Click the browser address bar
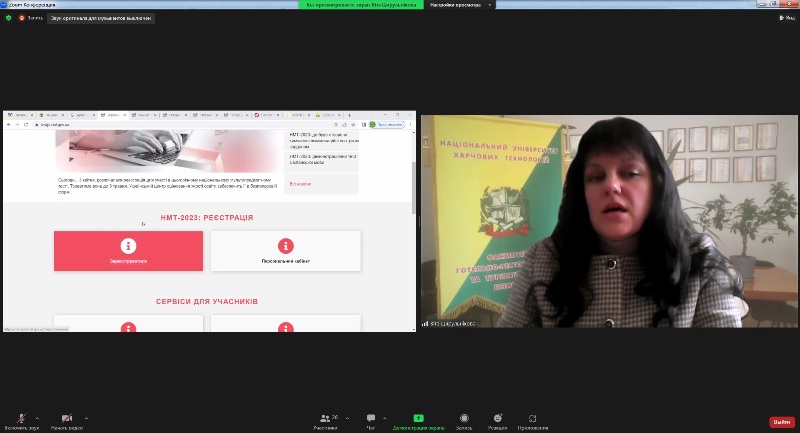The height and width of the screenshot is (433, 800). click(194, 124)
